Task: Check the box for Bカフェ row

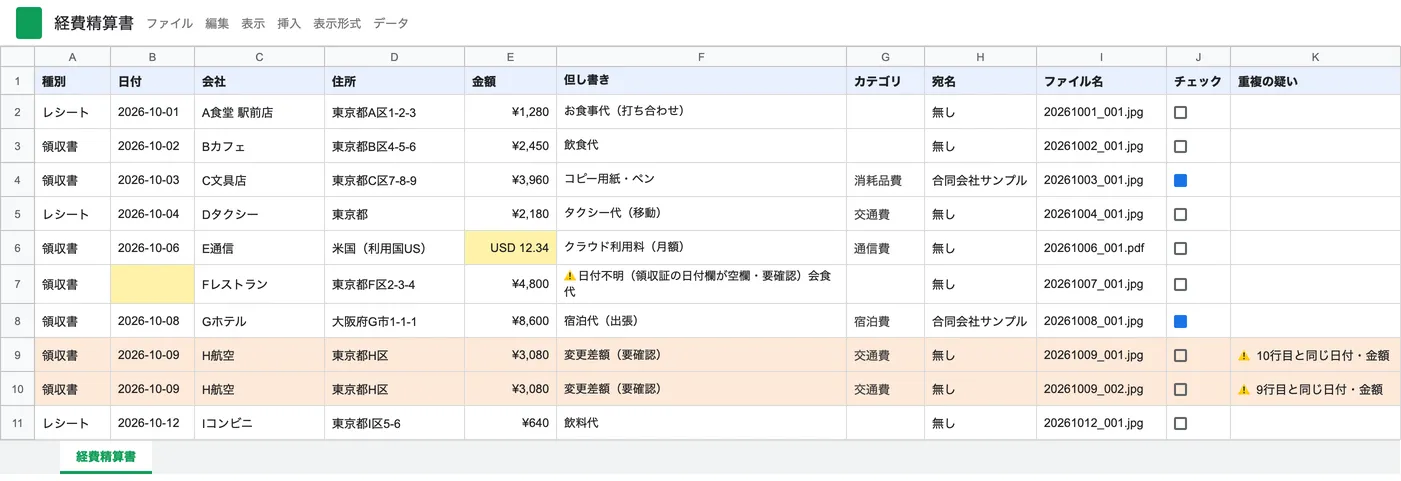Action: (x=1180, y=146)
